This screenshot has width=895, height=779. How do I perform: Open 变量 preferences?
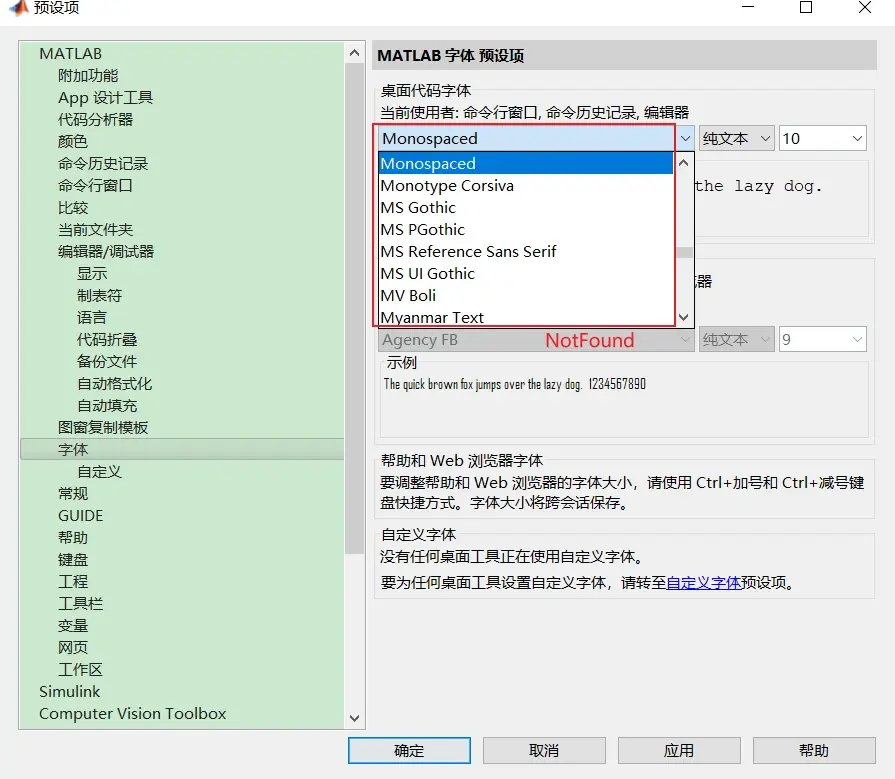(72, 625)
